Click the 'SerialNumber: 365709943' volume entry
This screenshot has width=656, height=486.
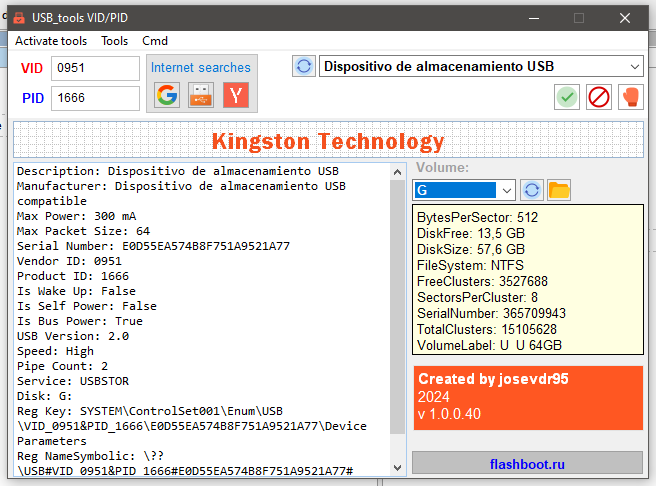click(x=491, y=313)
